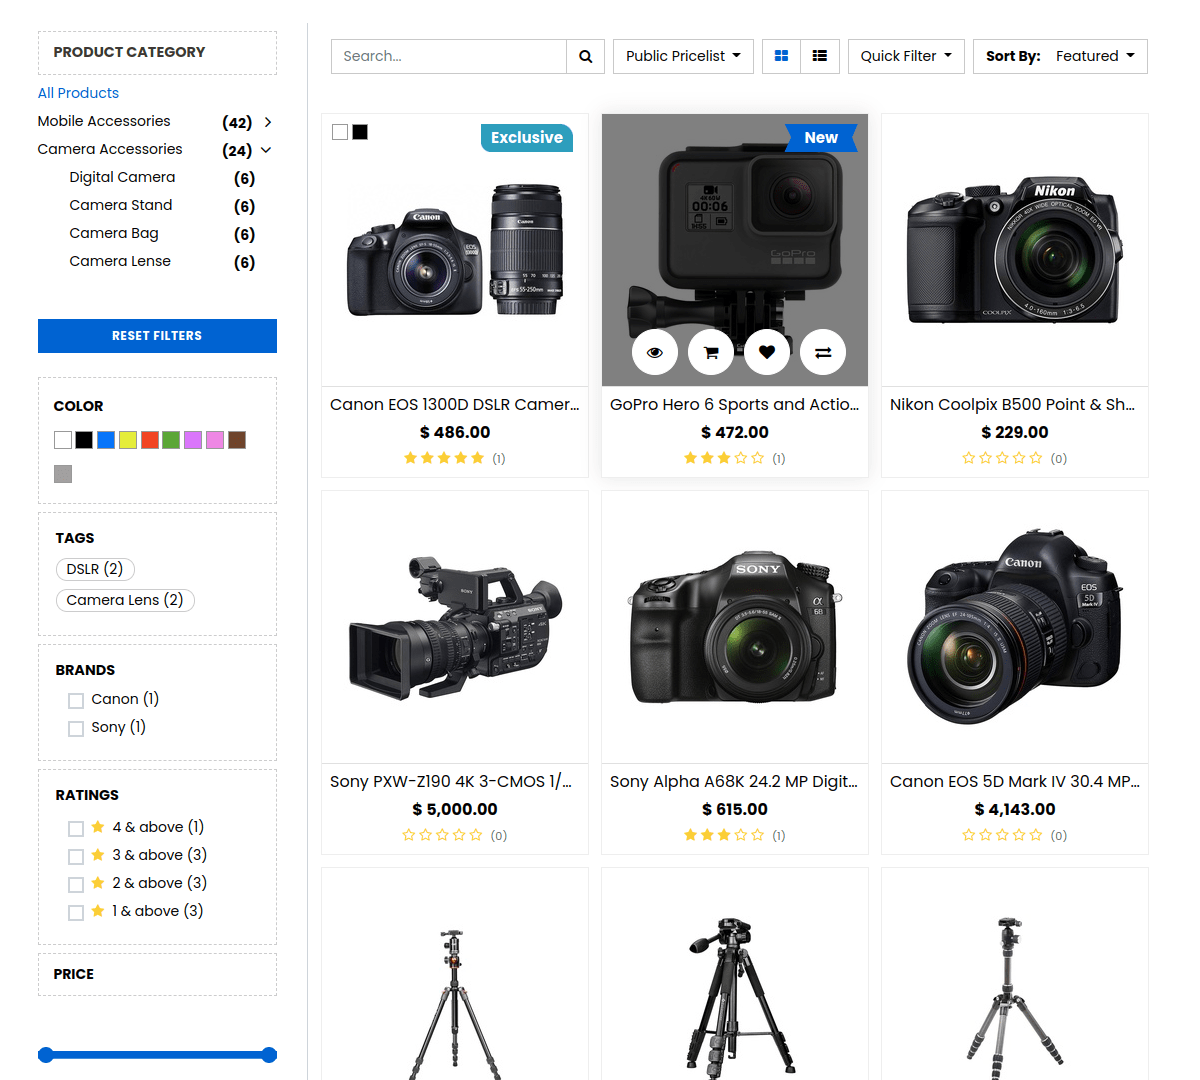The width and height of the screenshot is (1200, 1080).
Task: Check the Sony brand checkbox
Action: coord(76,729)
